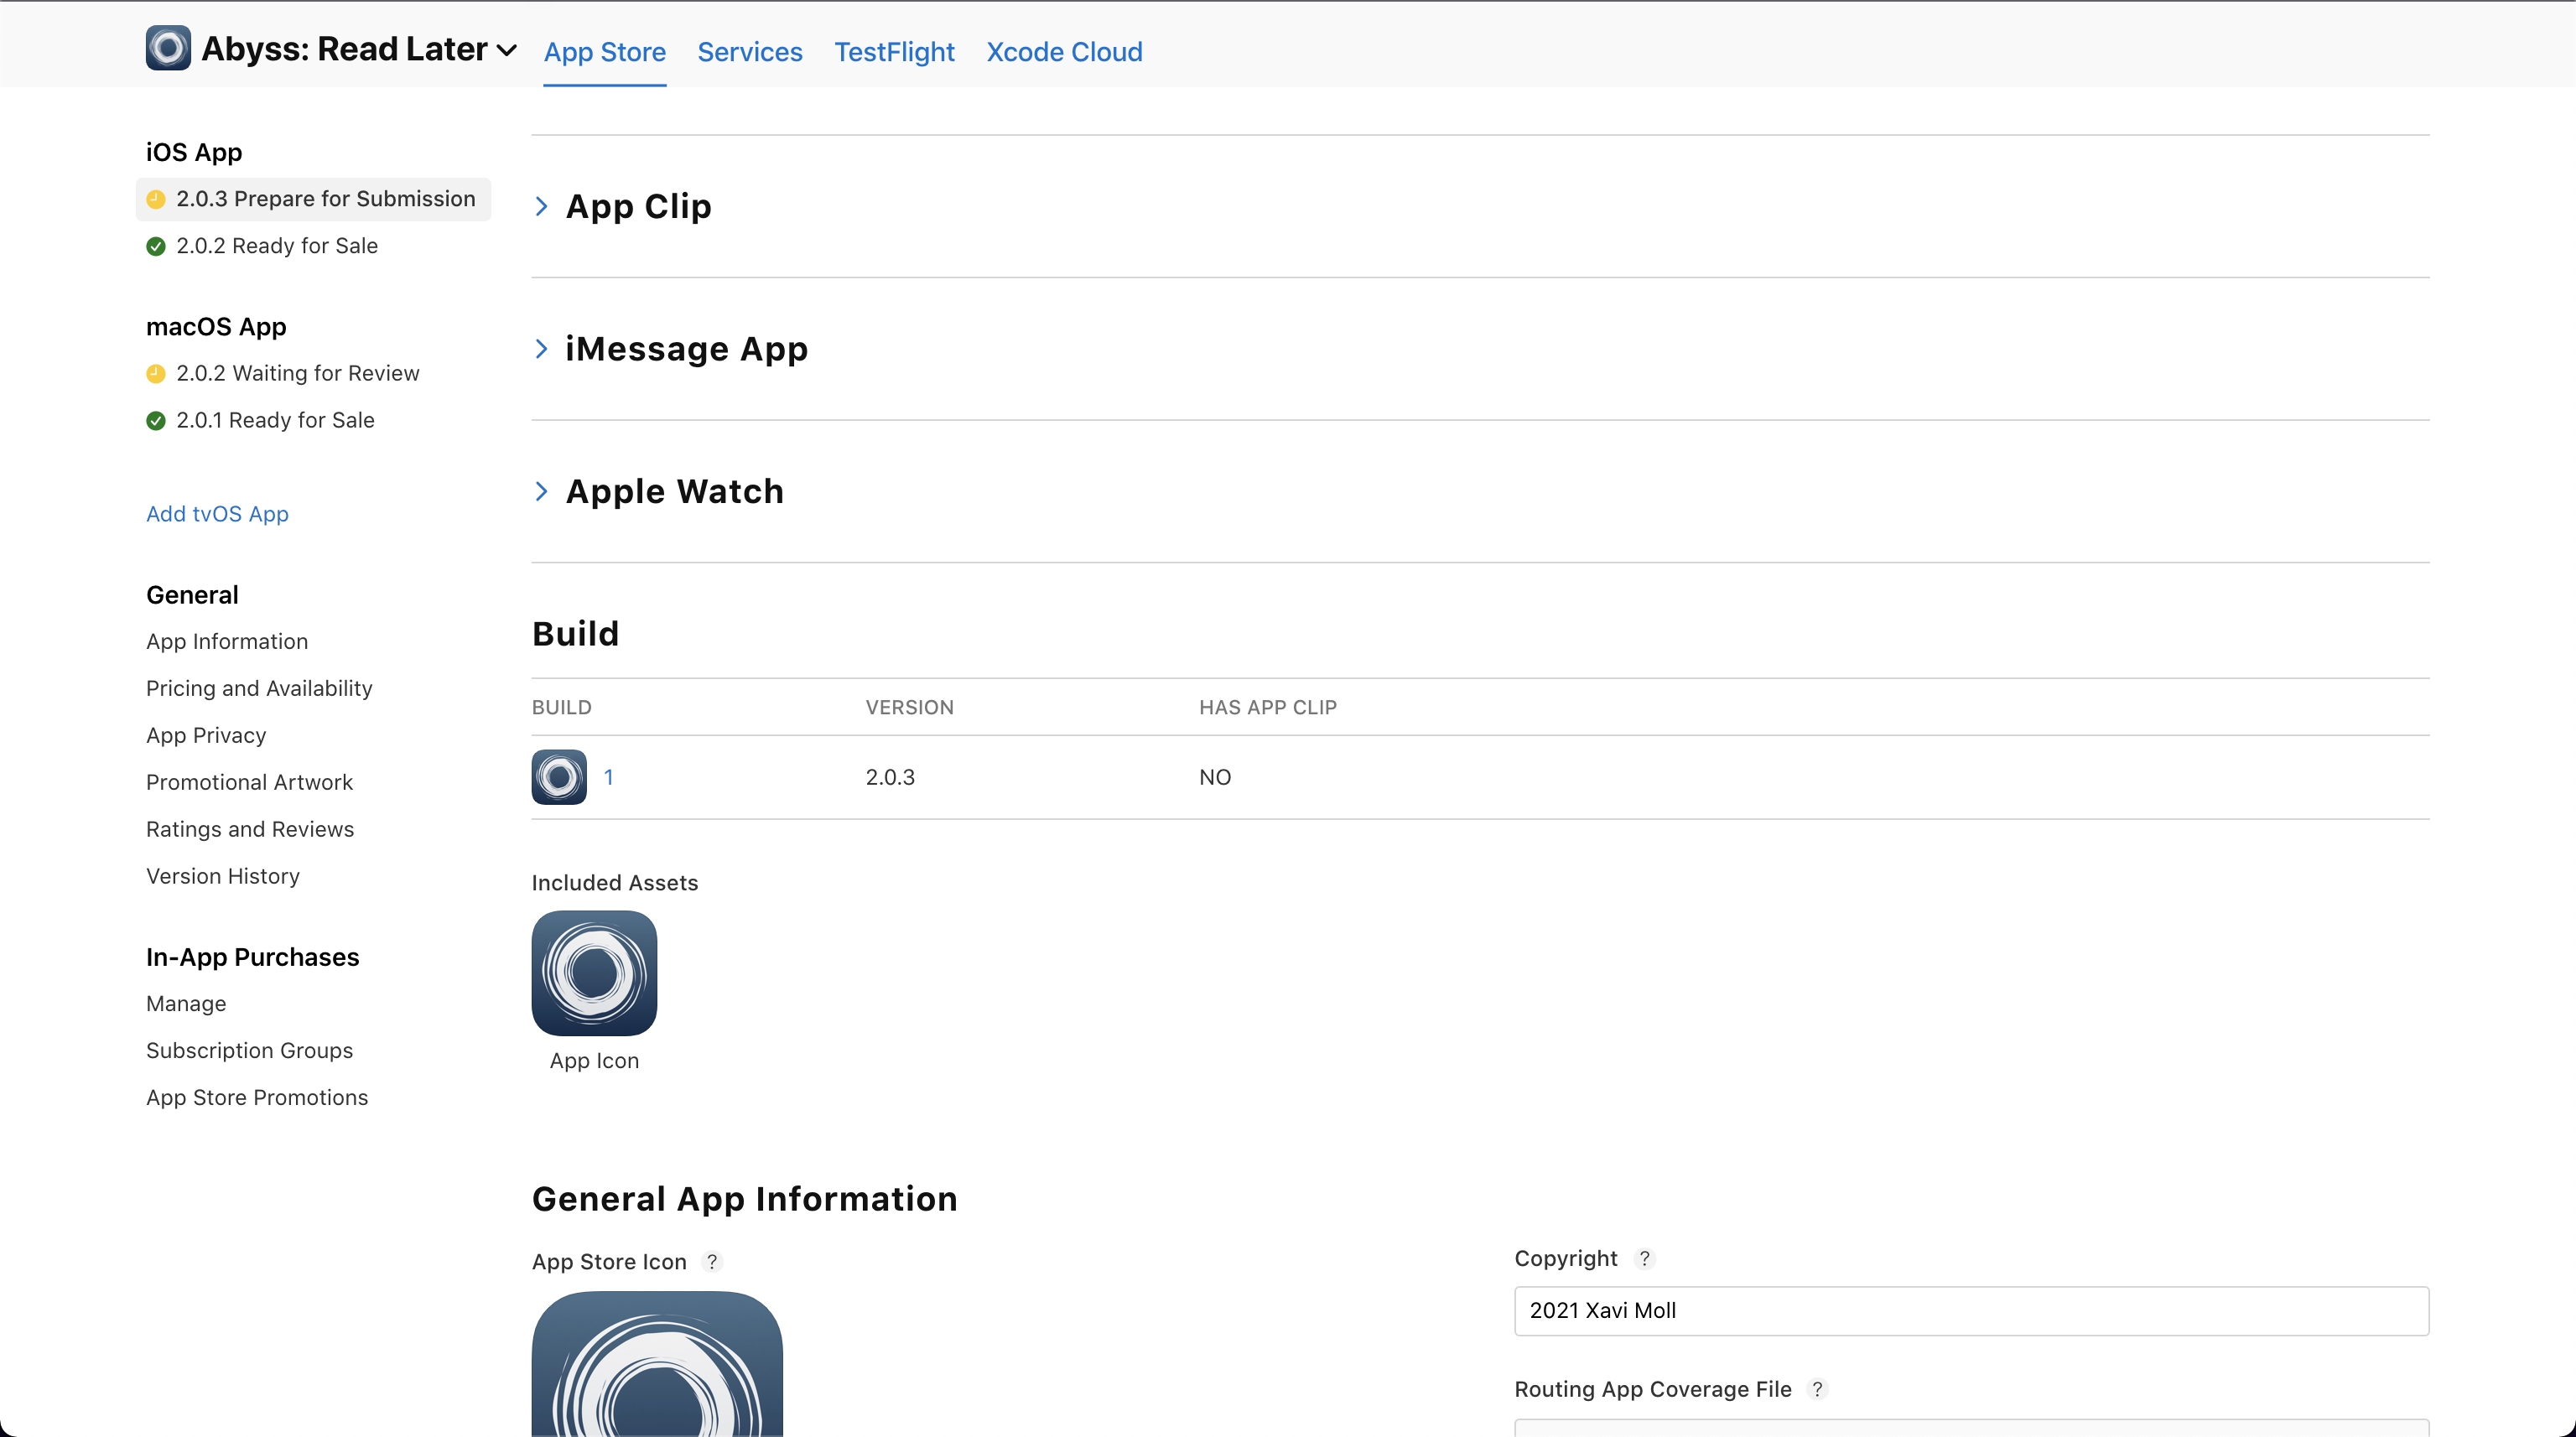Click the Copyright help question mark
2576x1437 pixels.
tap(1644, 1258)
